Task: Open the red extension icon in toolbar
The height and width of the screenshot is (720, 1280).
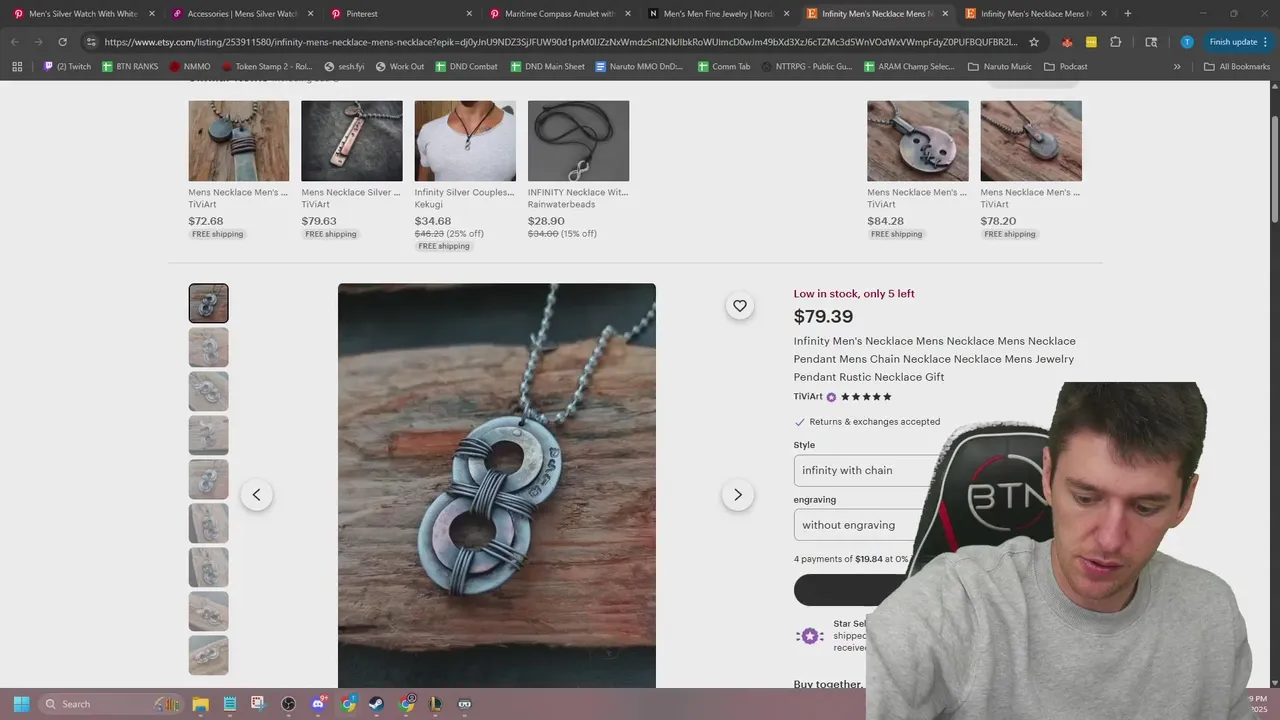Action: [x=1067, y=42]
